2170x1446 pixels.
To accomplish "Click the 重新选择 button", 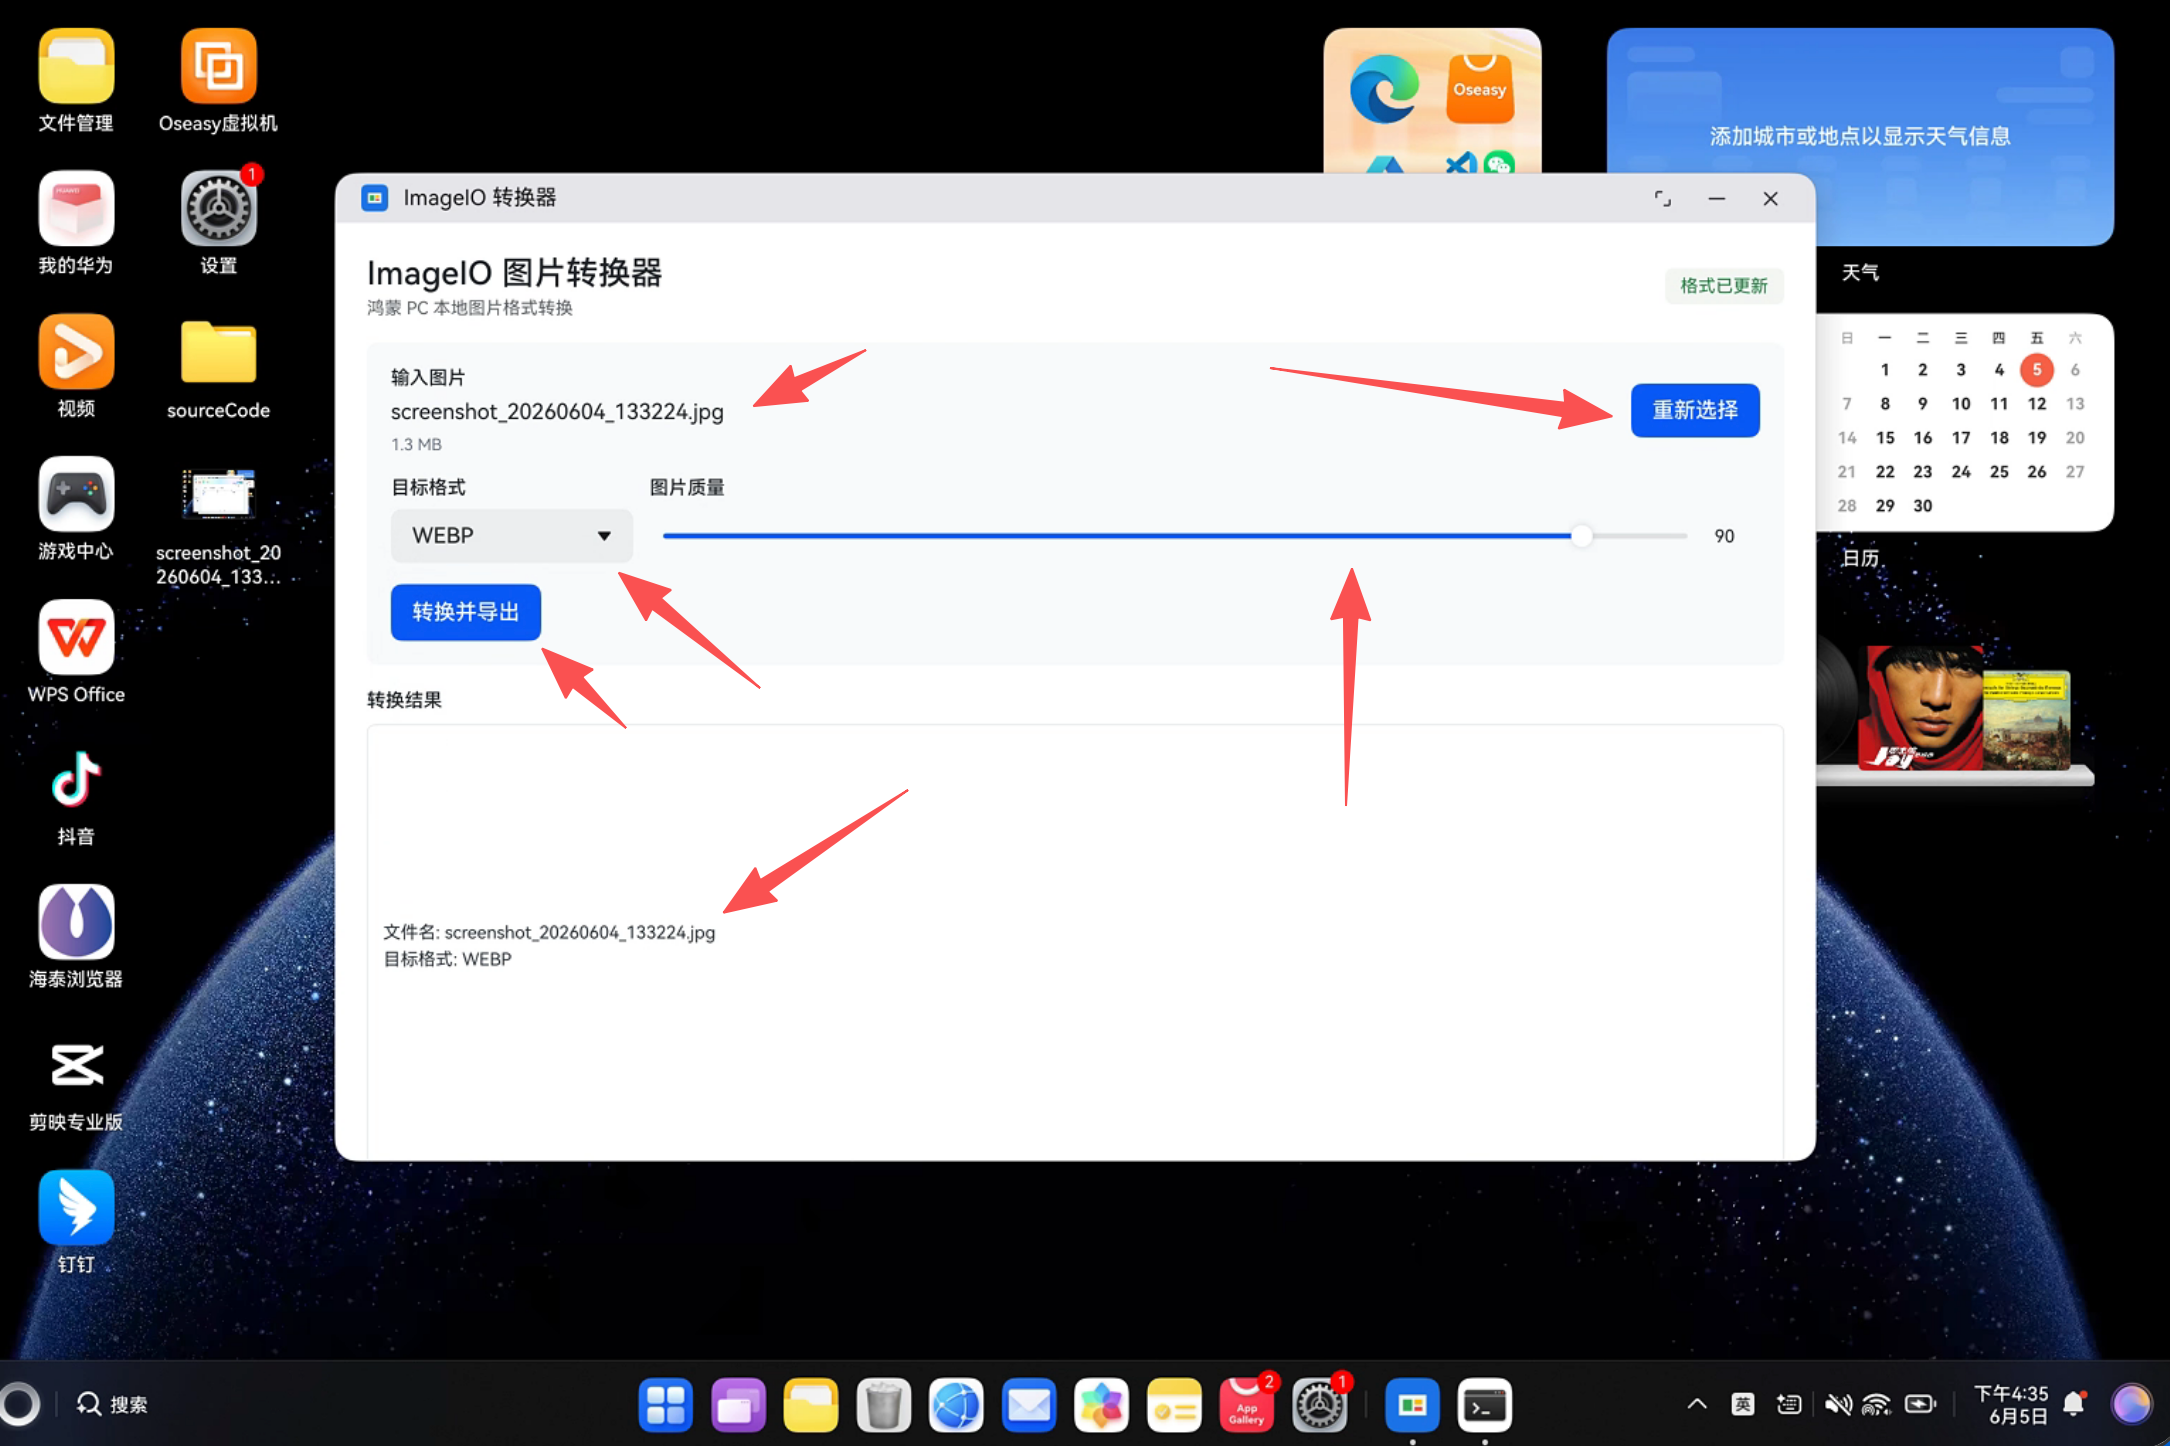I will point(1695,410).
